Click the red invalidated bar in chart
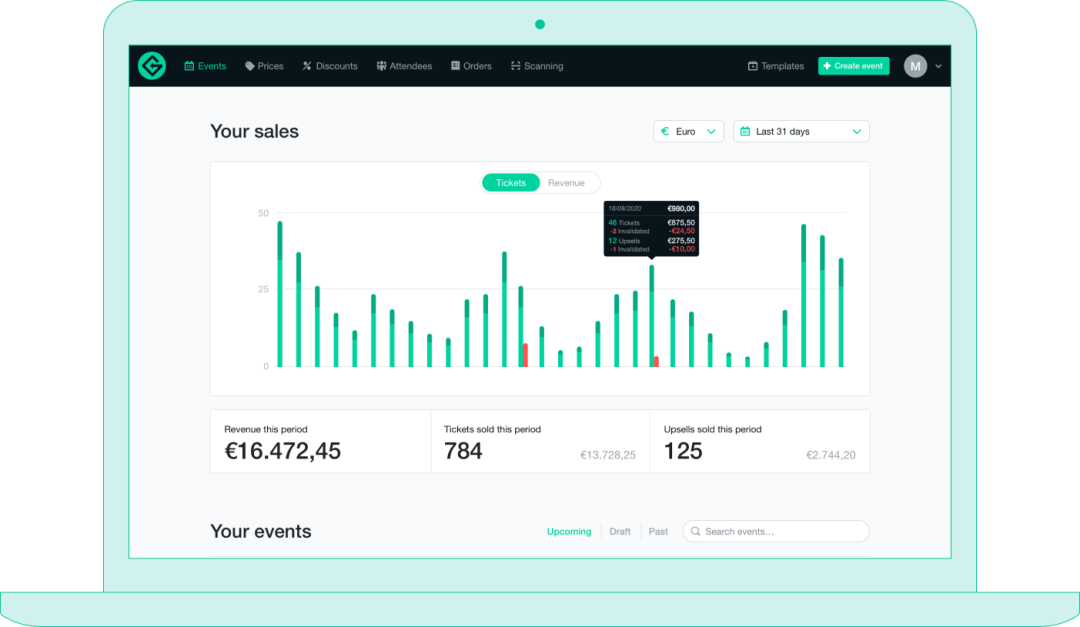The height and width of the screenshot is (627, 1080). click(x=525, y=355)
